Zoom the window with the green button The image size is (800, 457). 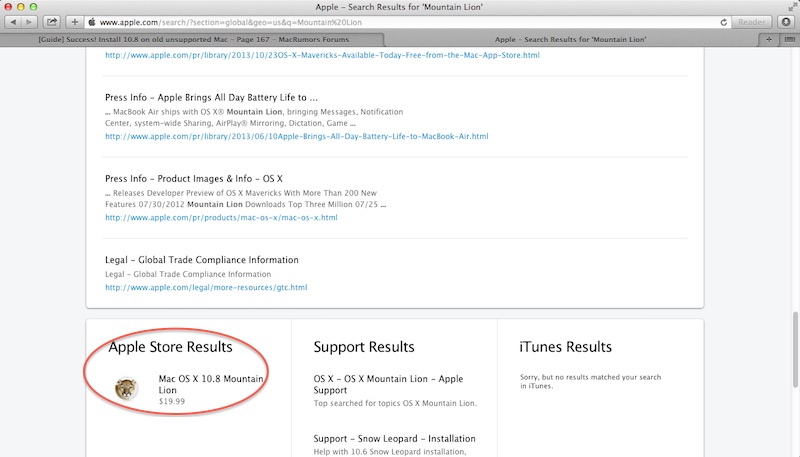[x=33, y=7]
